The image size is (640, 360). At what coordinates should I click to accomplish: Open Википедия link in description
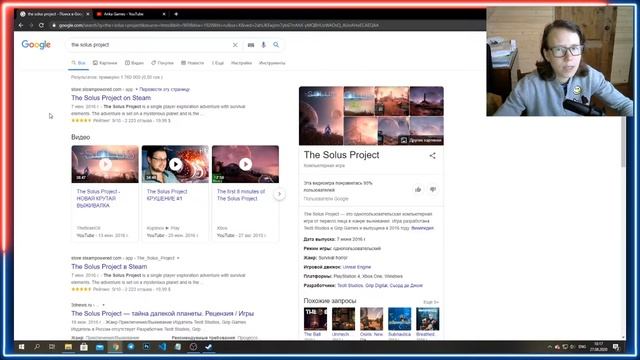422,228
